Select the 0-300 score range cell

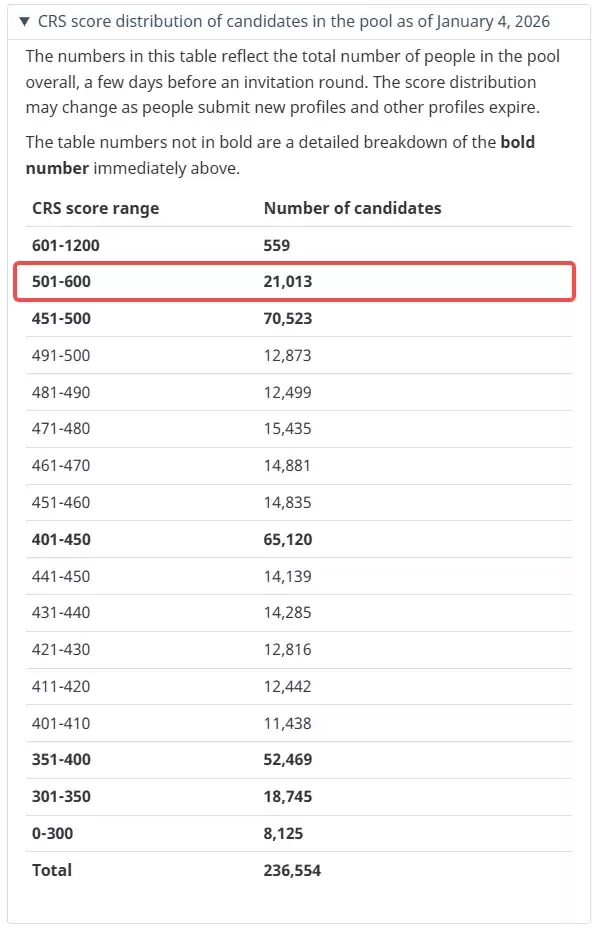click(x=53, y=833)
